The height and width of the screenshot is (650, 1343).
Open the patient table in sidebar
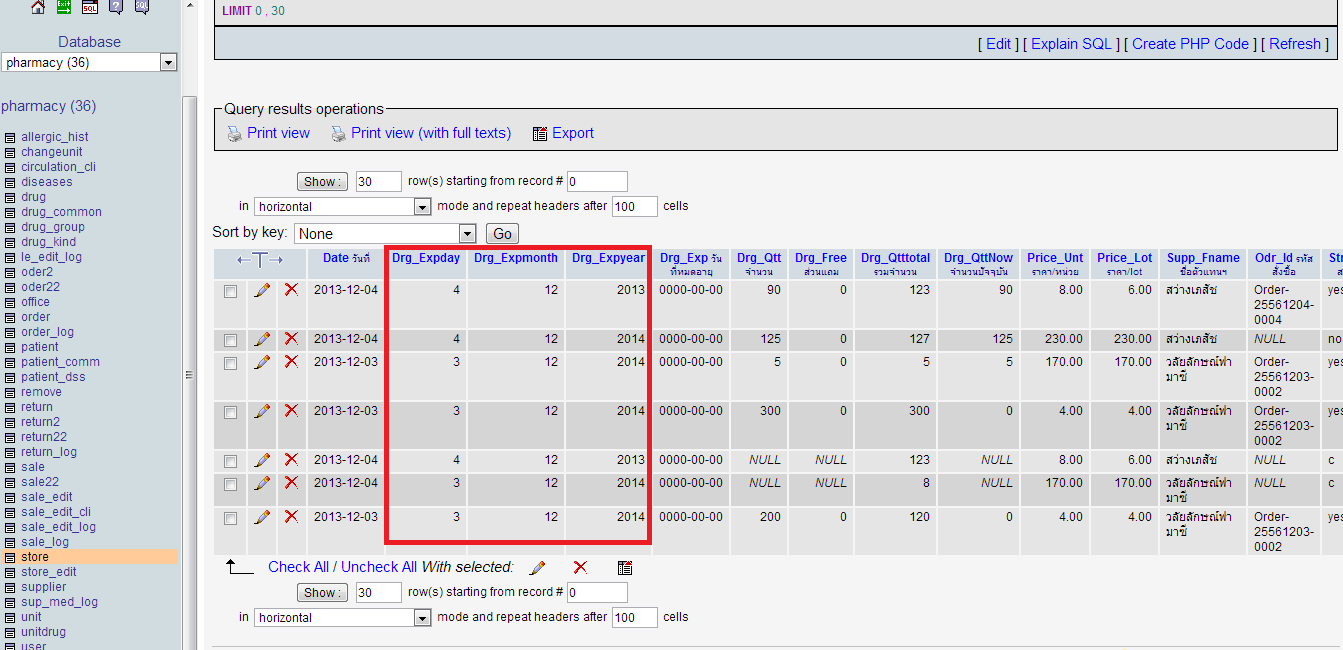click(x=40, y=347)
